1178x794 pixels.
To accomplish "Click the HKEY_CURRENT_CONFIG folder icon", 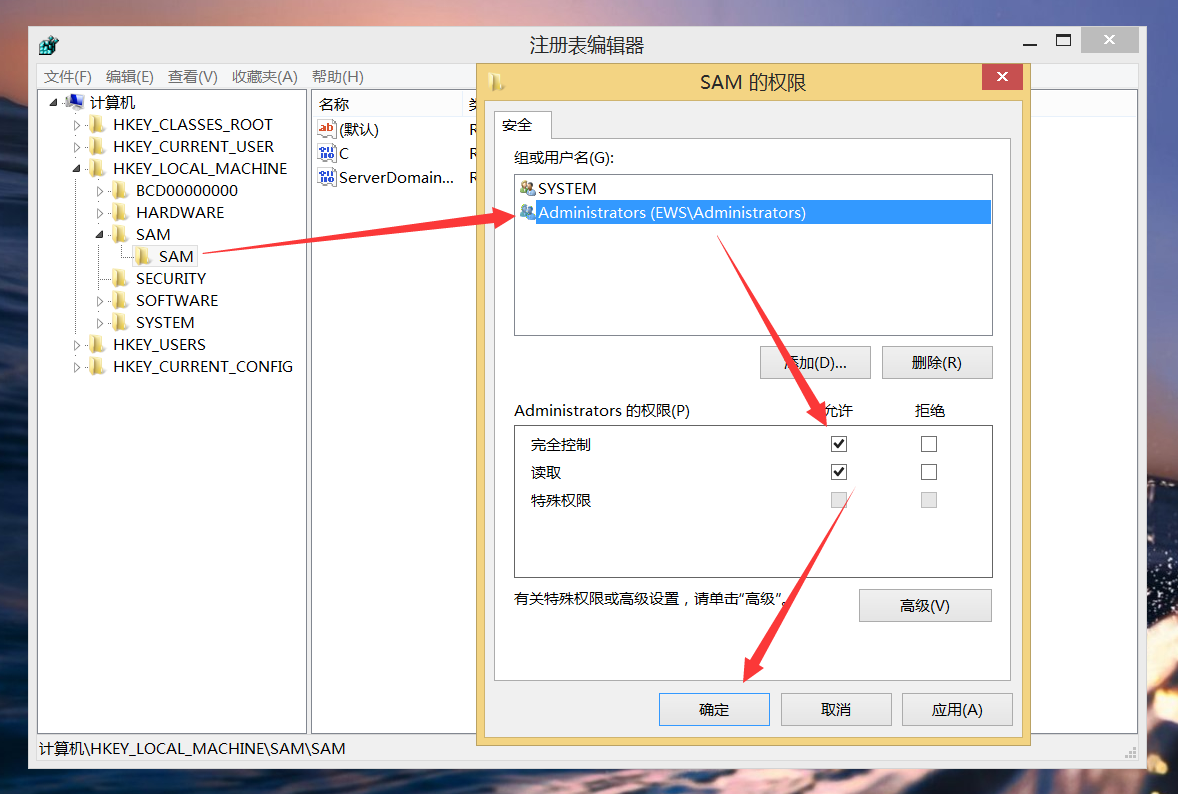I will pyautogui.click(x=97, y=367).
